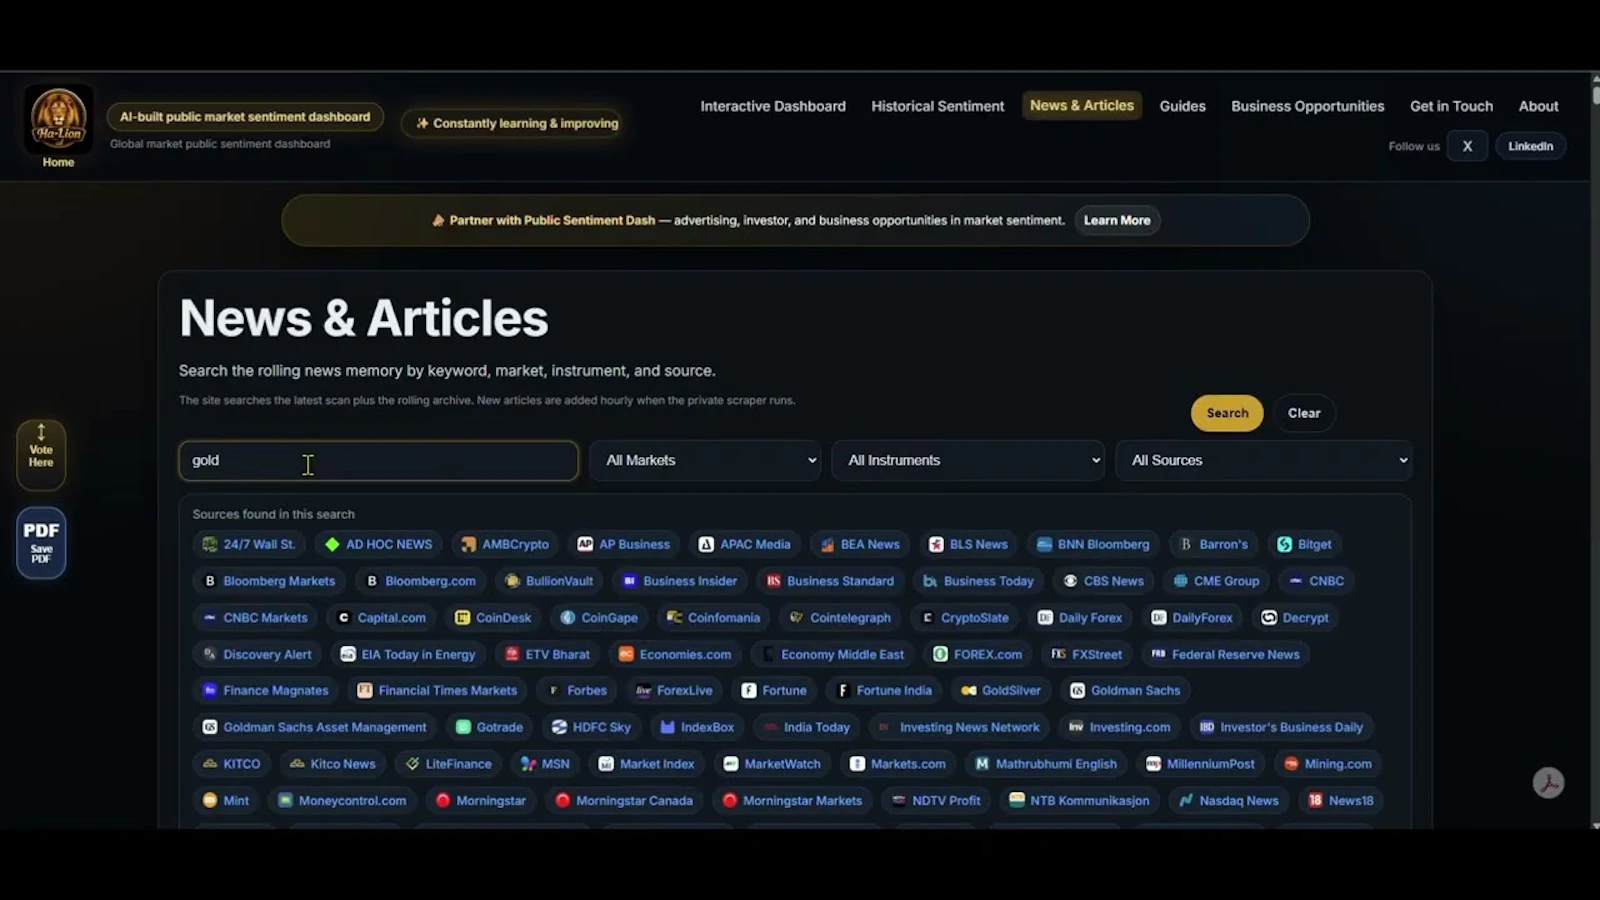1600x900 pixels.
Task: Select the 24/7 Wall St. source chip
Action: click(x=249, y=544)
